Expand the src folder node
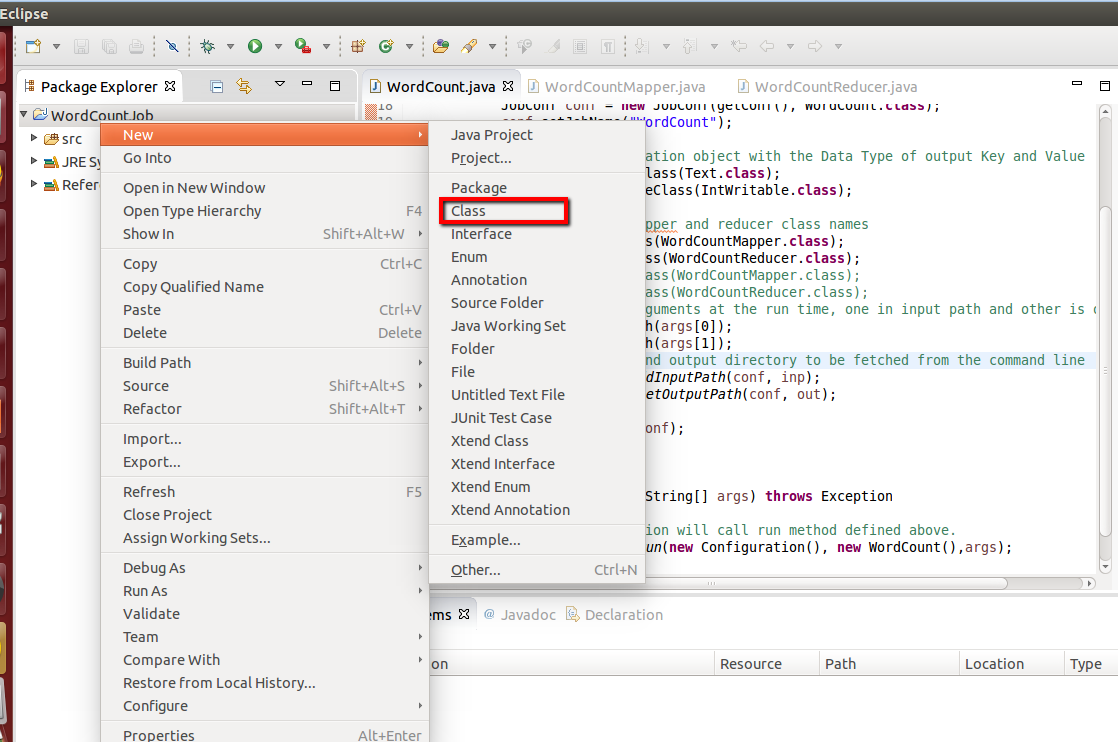 coord(34,138)
